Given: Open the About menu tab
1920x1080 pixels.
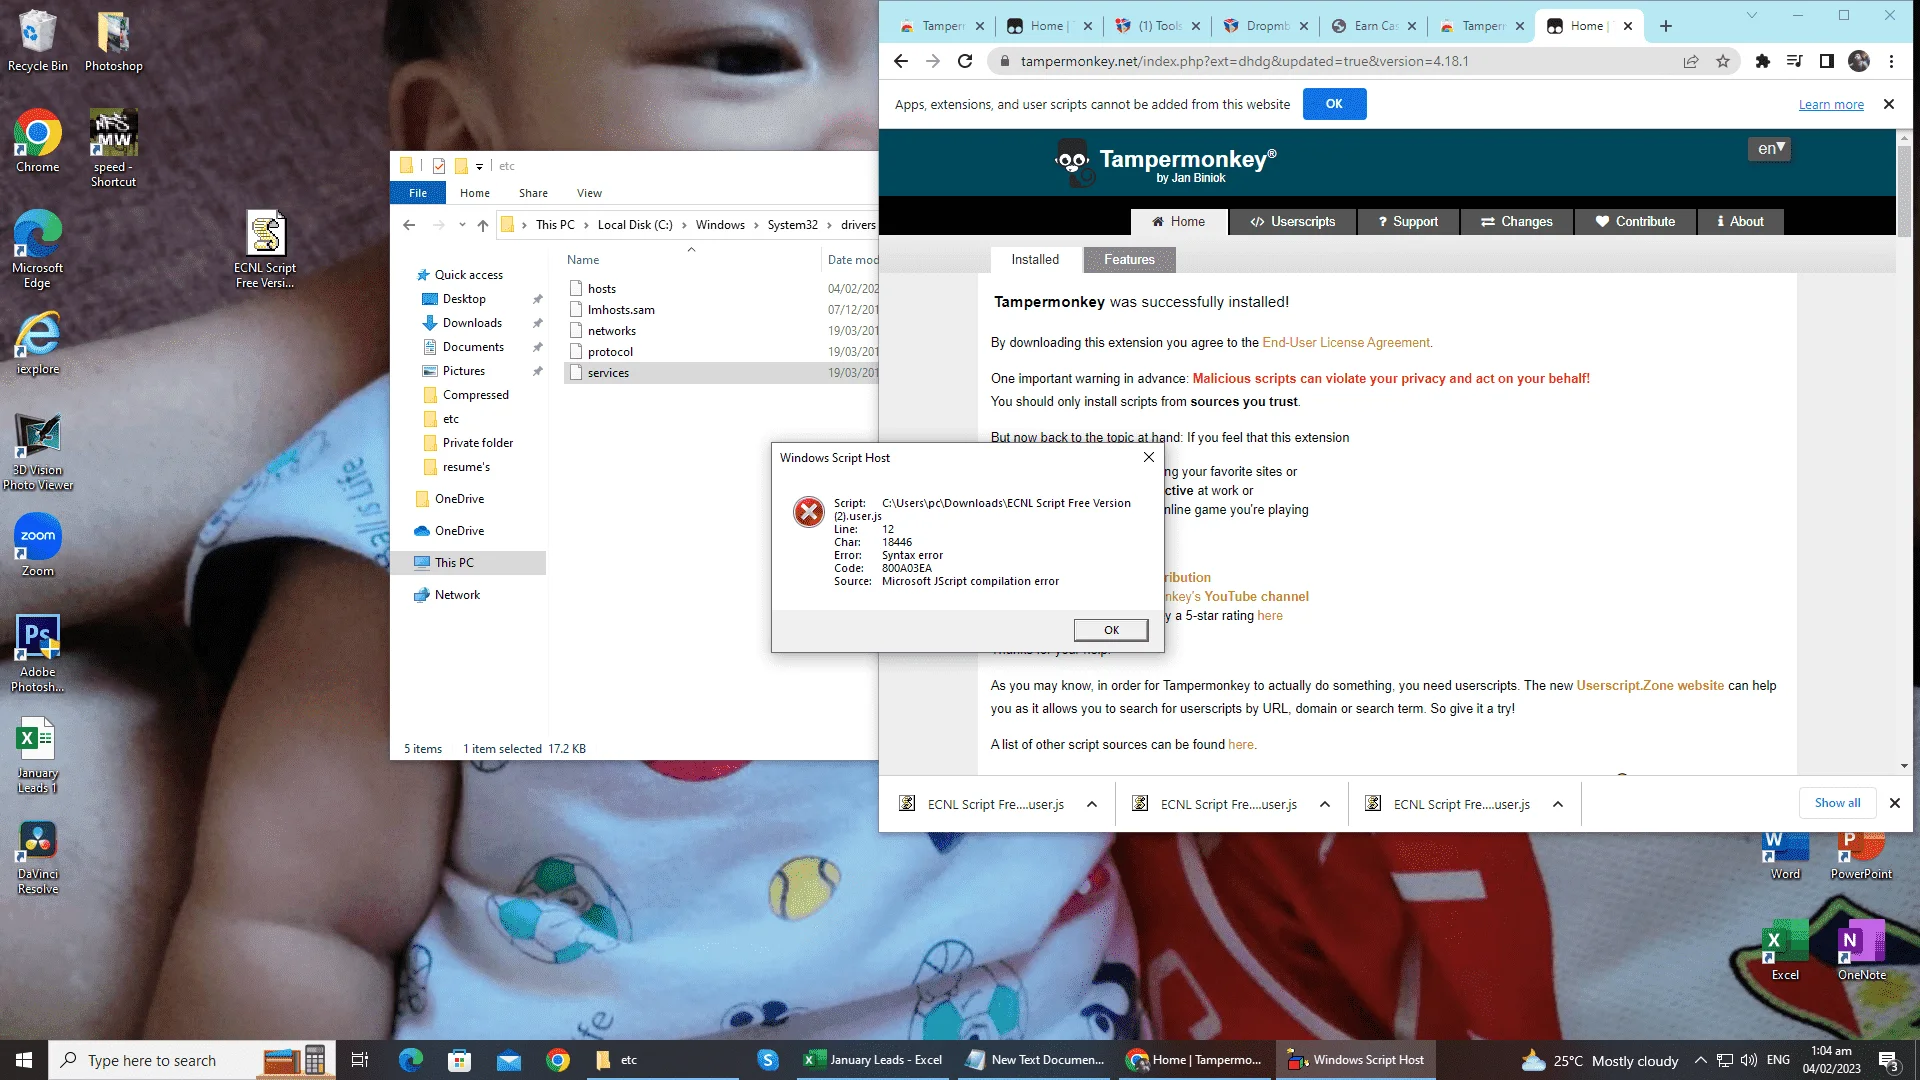Looking at the screenshot, I should pyautogui.click(x=1740, y=222).
